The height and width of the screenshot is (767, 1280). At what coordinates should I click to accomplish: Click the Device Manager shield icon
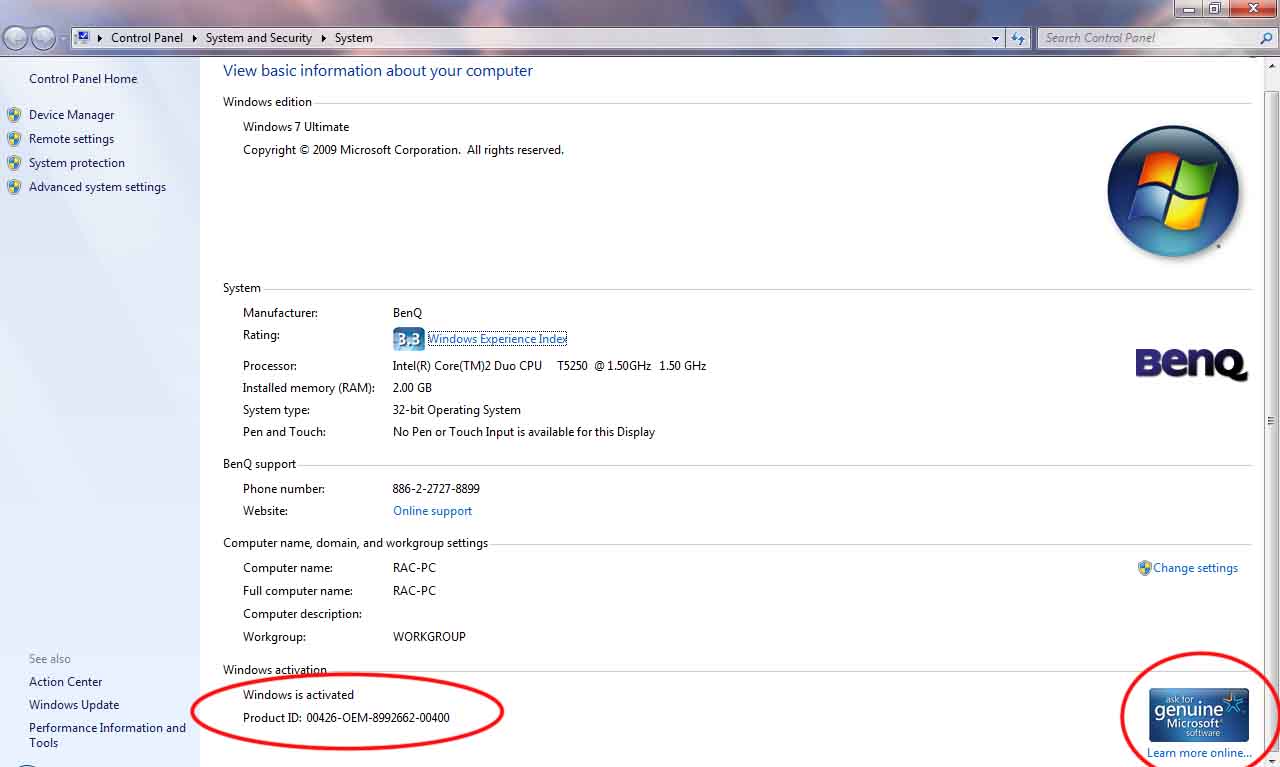[x=14, y=115]
